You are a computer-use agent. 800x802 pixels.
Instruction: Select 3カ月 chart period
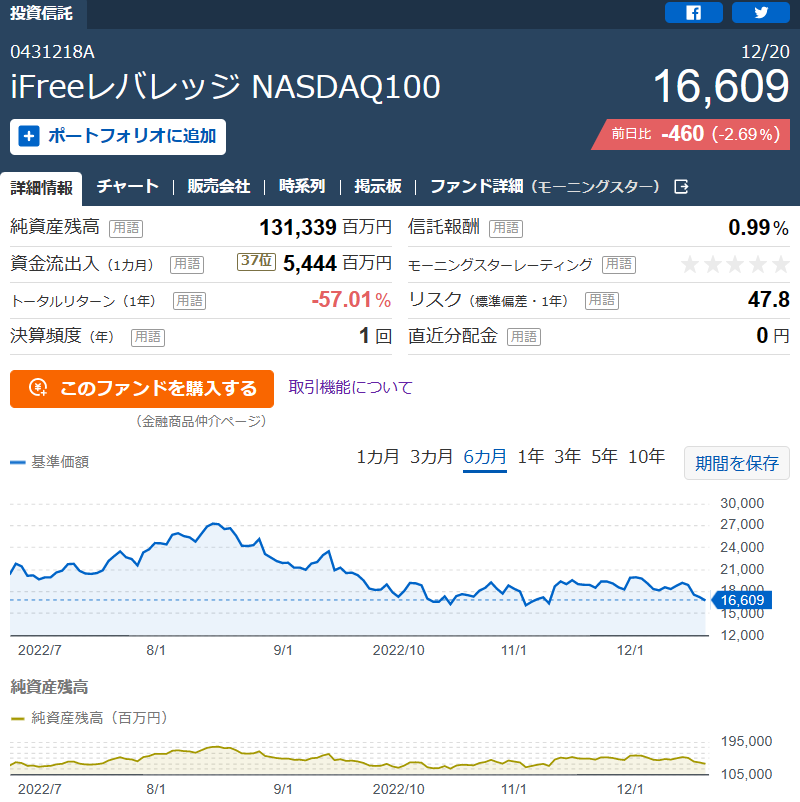pos(431,457)
